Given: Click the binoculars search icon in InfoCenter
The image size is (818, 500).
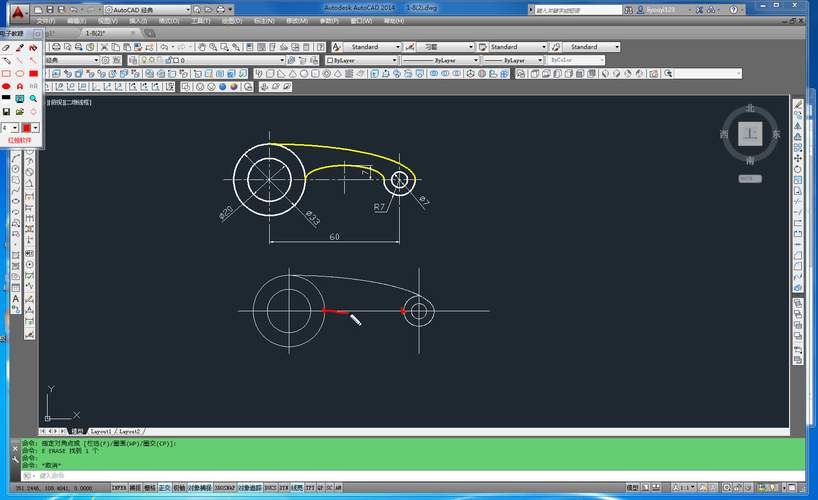Looking at the screenshot, I should click(x=629, y=9).
